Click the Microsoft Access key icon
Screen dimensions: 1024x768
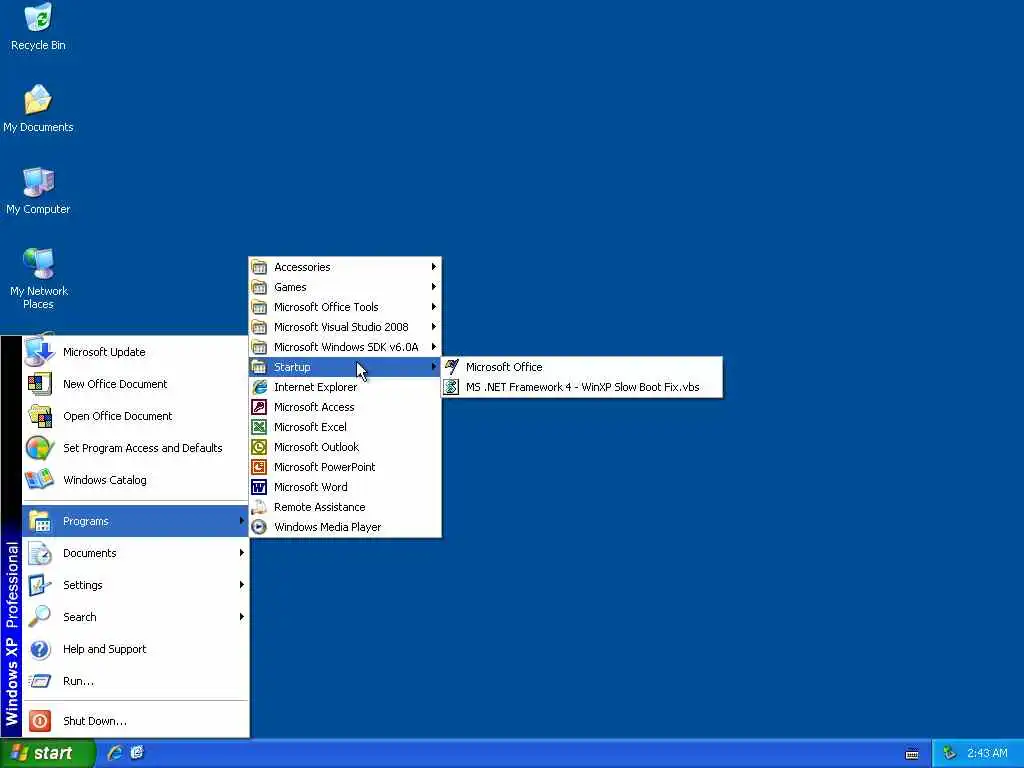click(x=259, y=407)
